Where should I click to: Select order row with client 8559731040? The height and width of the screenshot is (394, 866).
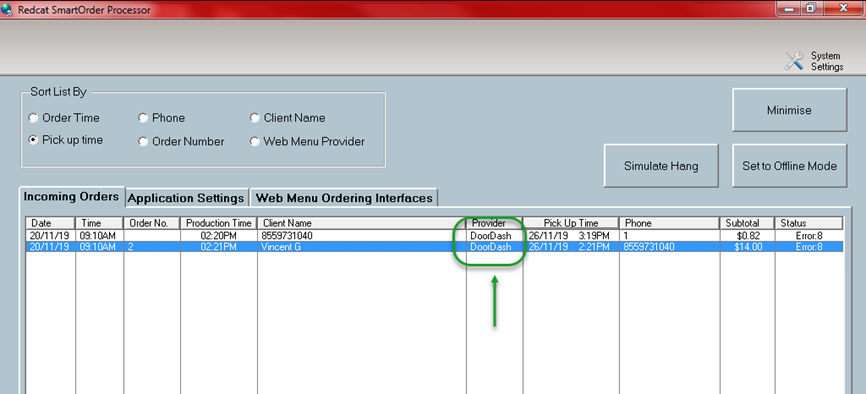435,235
